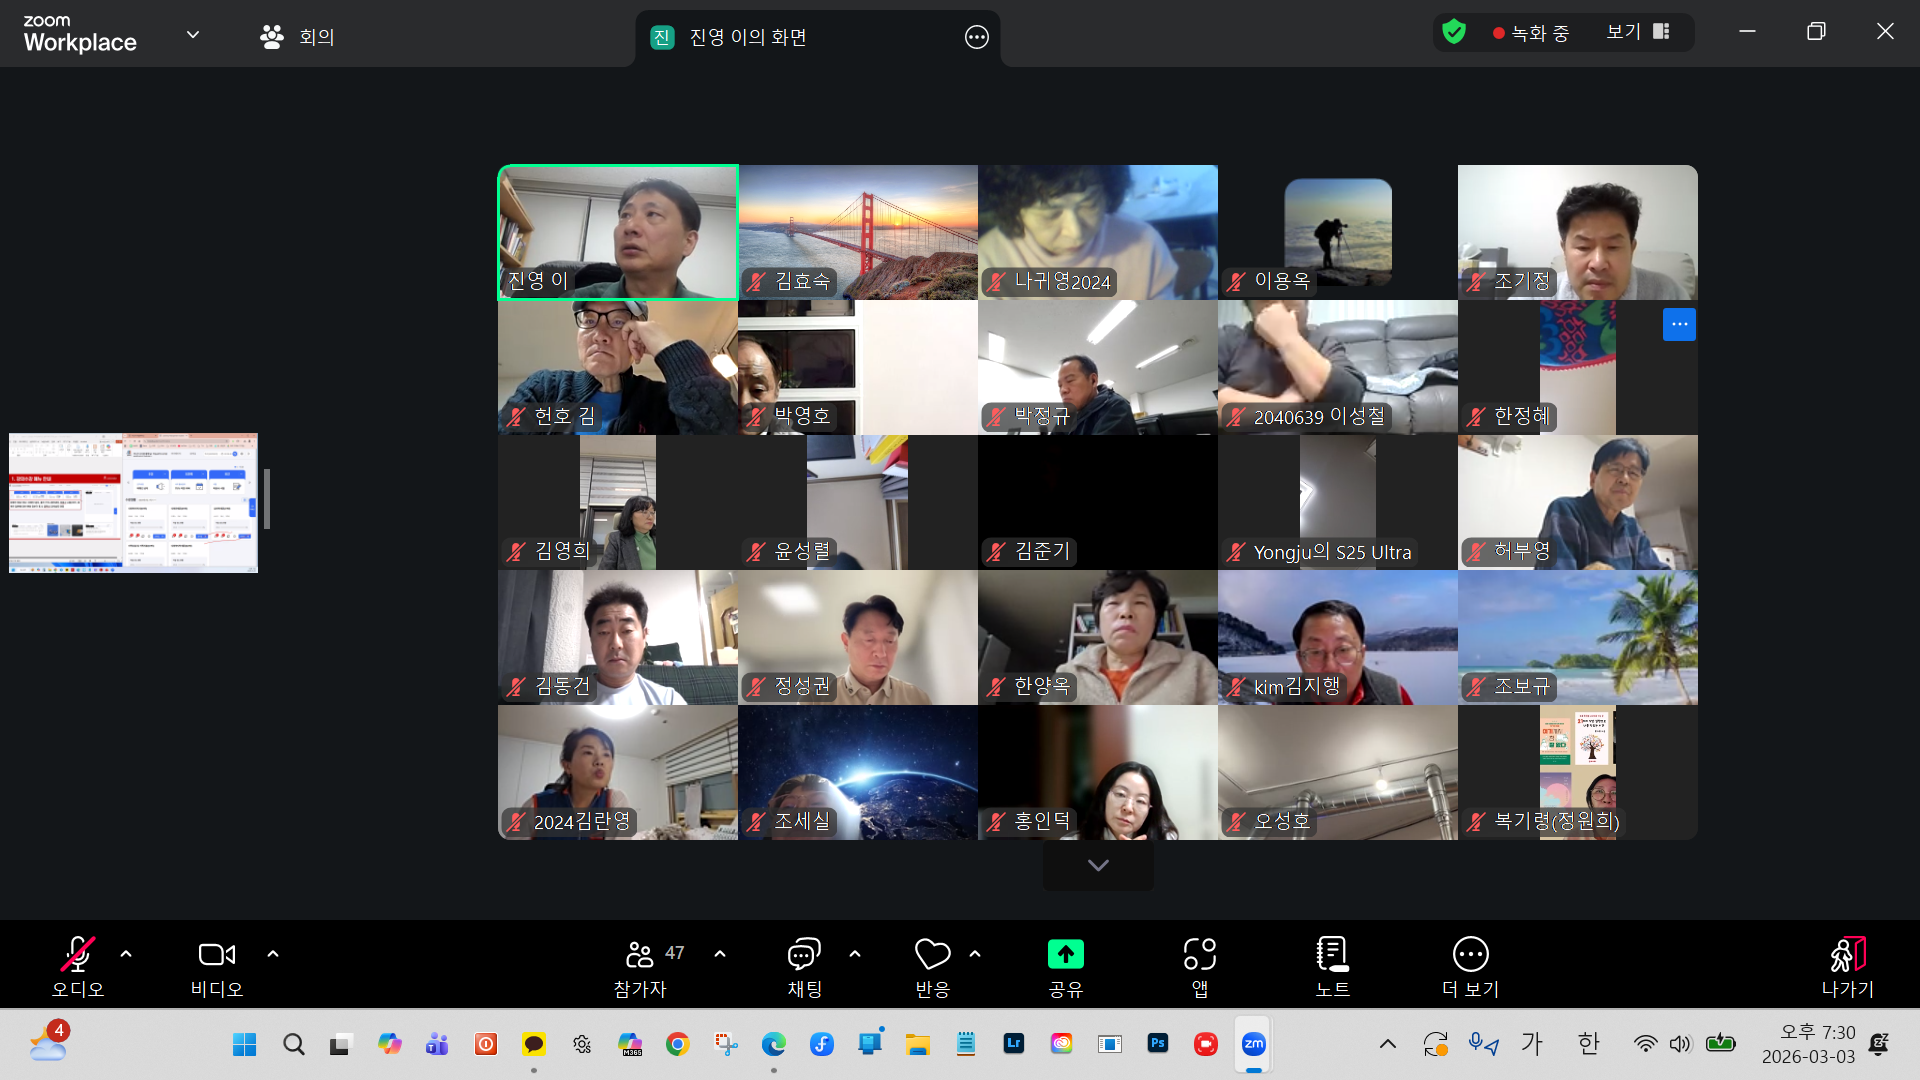
Task: Expand the next page chevron below gallery
Action: [1098, 866]
